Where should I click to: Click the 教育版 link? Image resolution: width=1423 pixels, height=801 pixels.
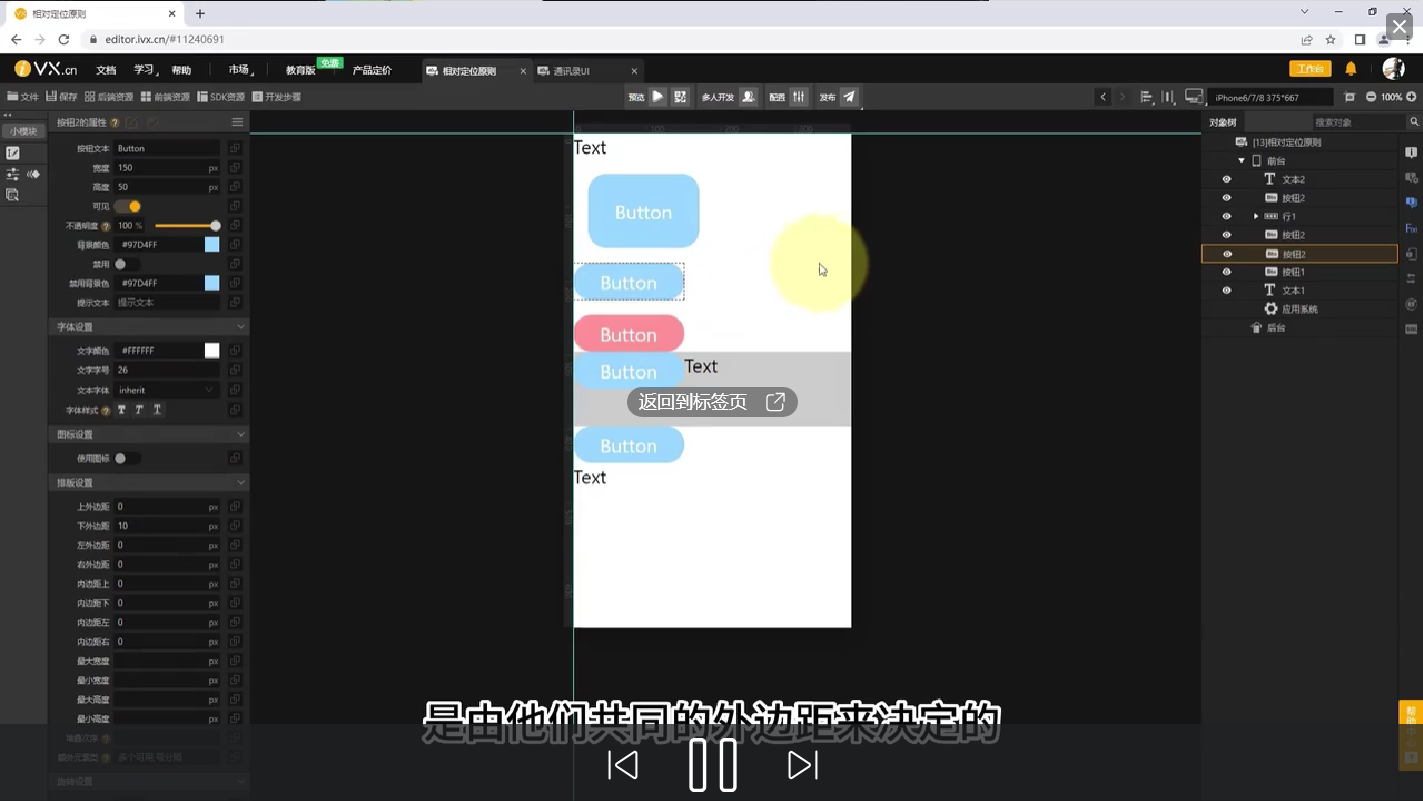(301, 70)
